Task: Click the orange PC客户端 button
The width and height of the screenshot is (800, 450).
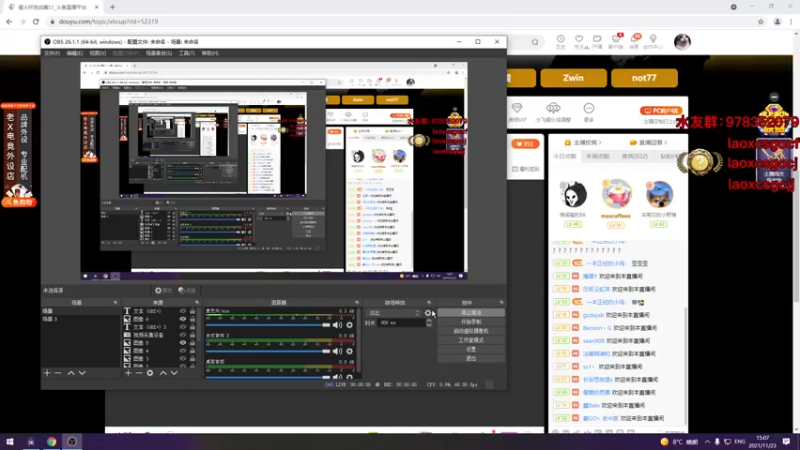Action: [661, 111]
